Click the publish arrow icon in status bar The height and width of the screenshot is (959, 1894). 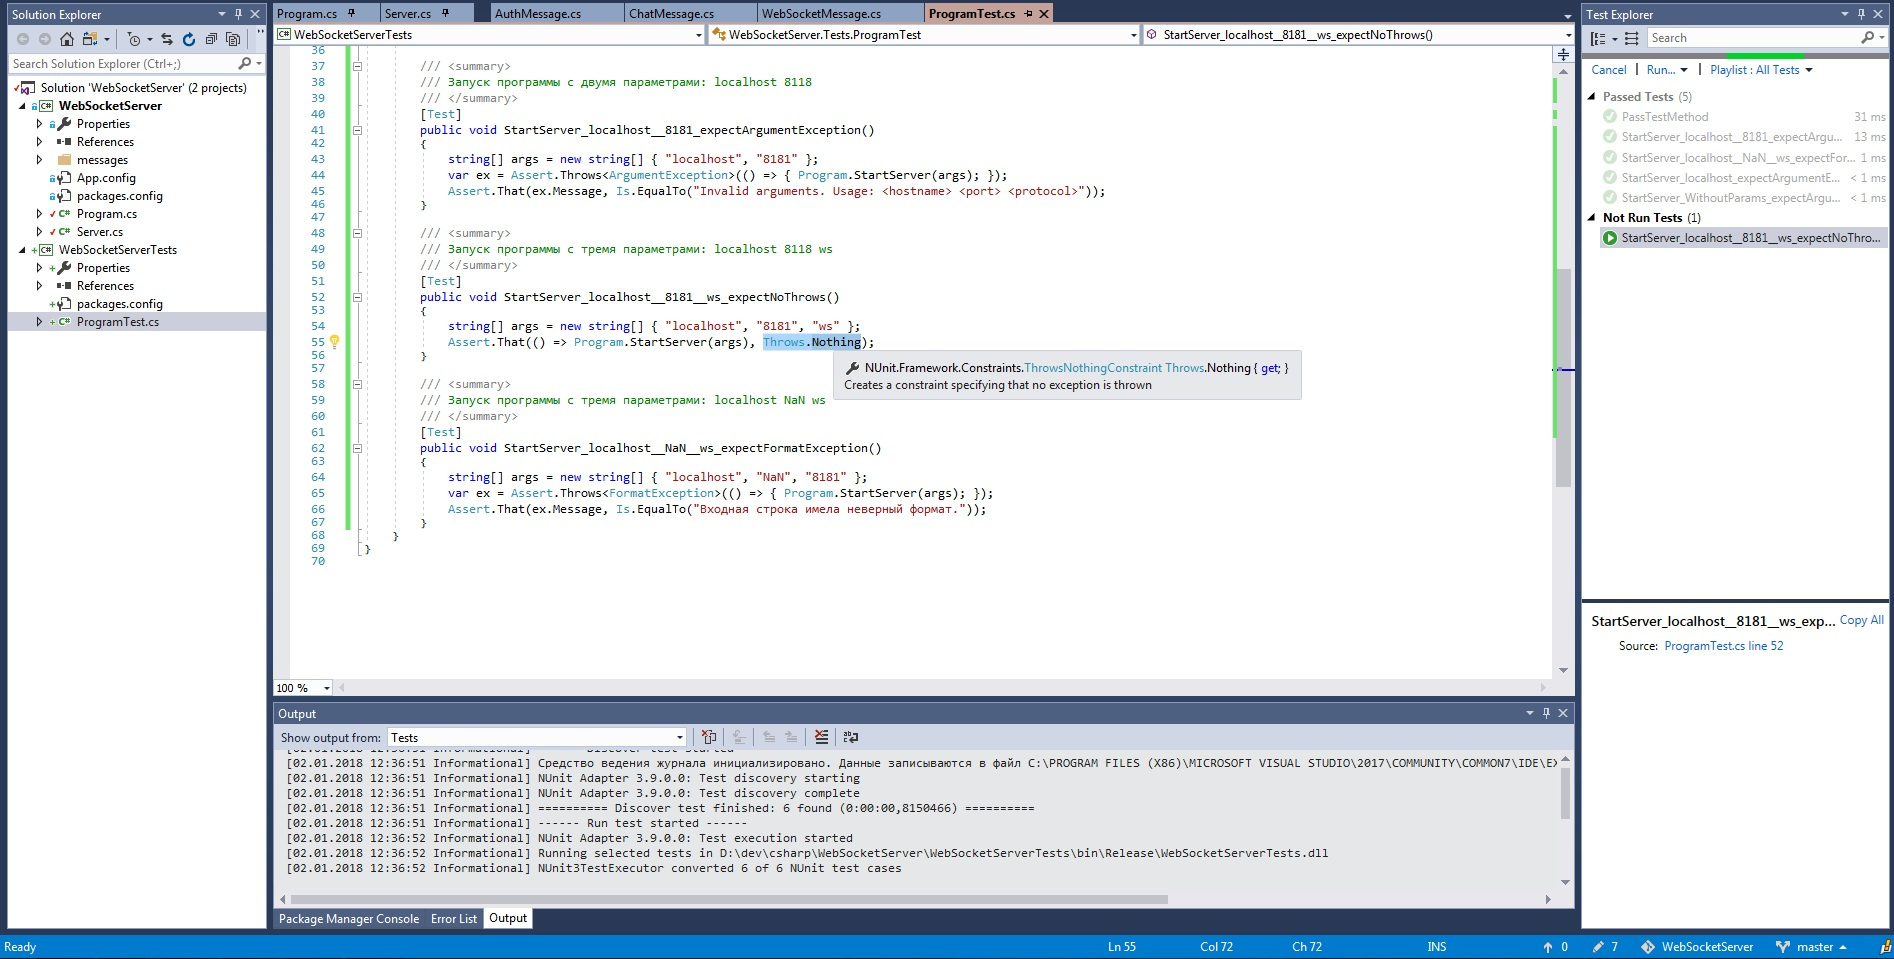1548,947
